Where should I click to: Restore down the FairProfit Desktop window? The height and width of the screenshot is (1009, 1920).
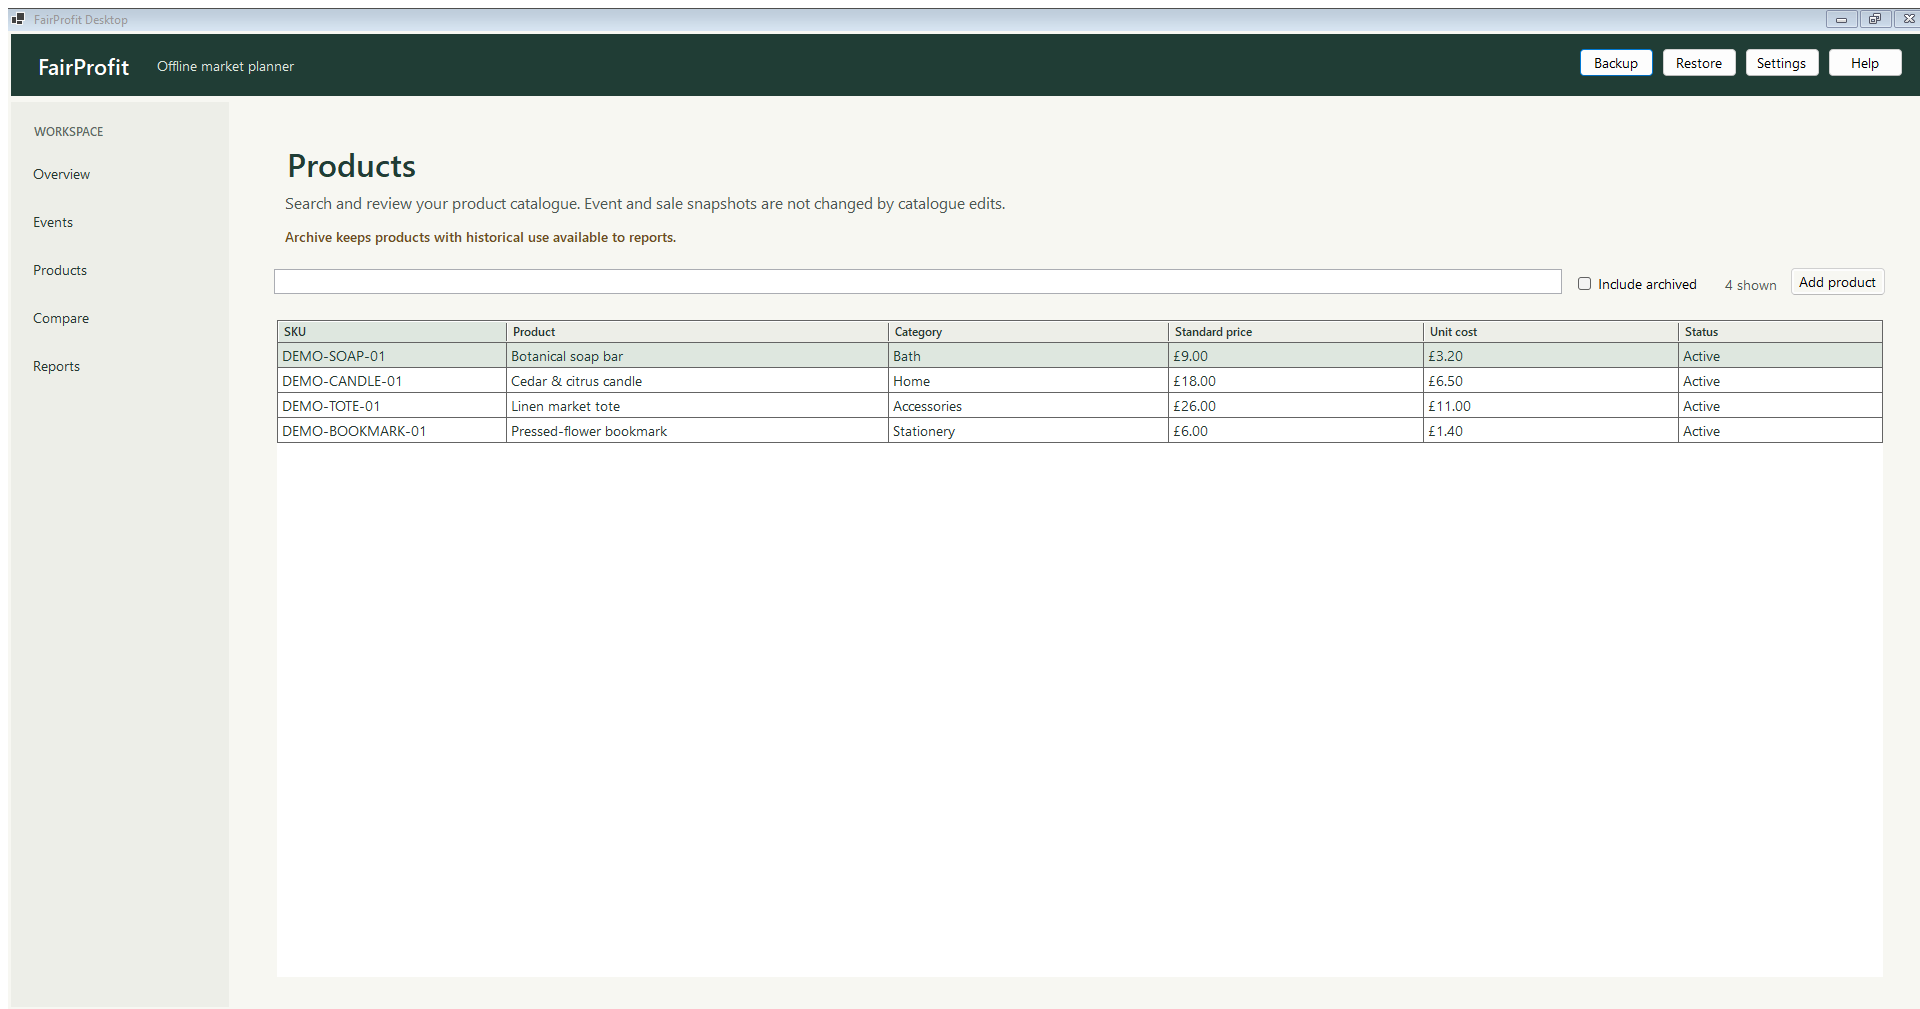[x=1875, y=19]
